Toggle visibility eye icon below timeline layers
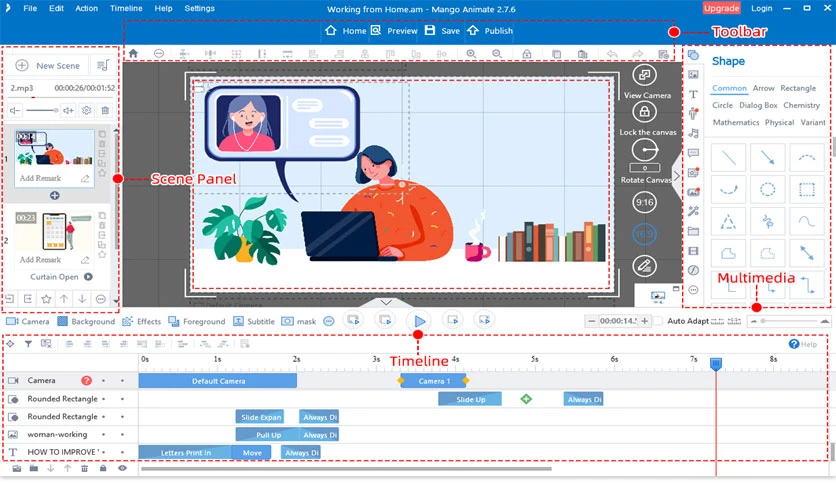The image size is (836, 484). click(x=122, y=469)
